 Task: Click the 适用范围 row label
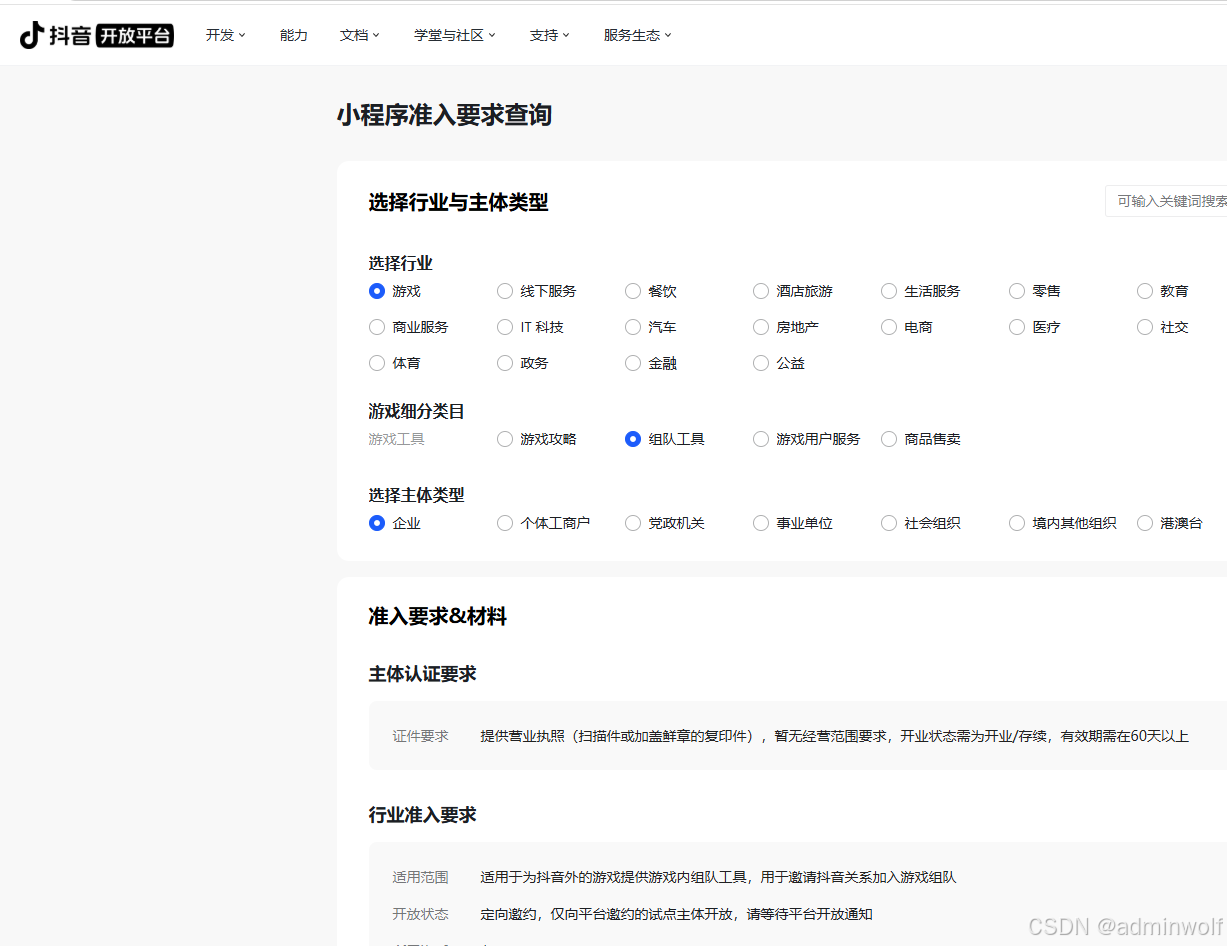coord(420,877)
